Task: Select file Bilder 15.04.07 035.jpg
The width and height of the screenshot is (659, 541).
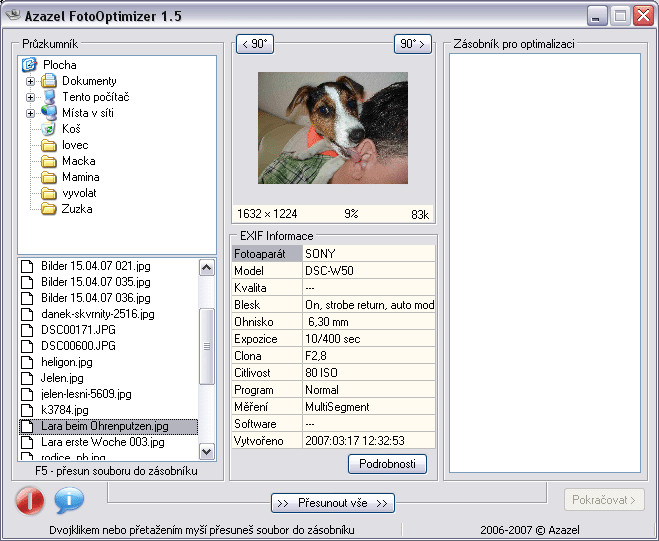Action: point(96,282)
